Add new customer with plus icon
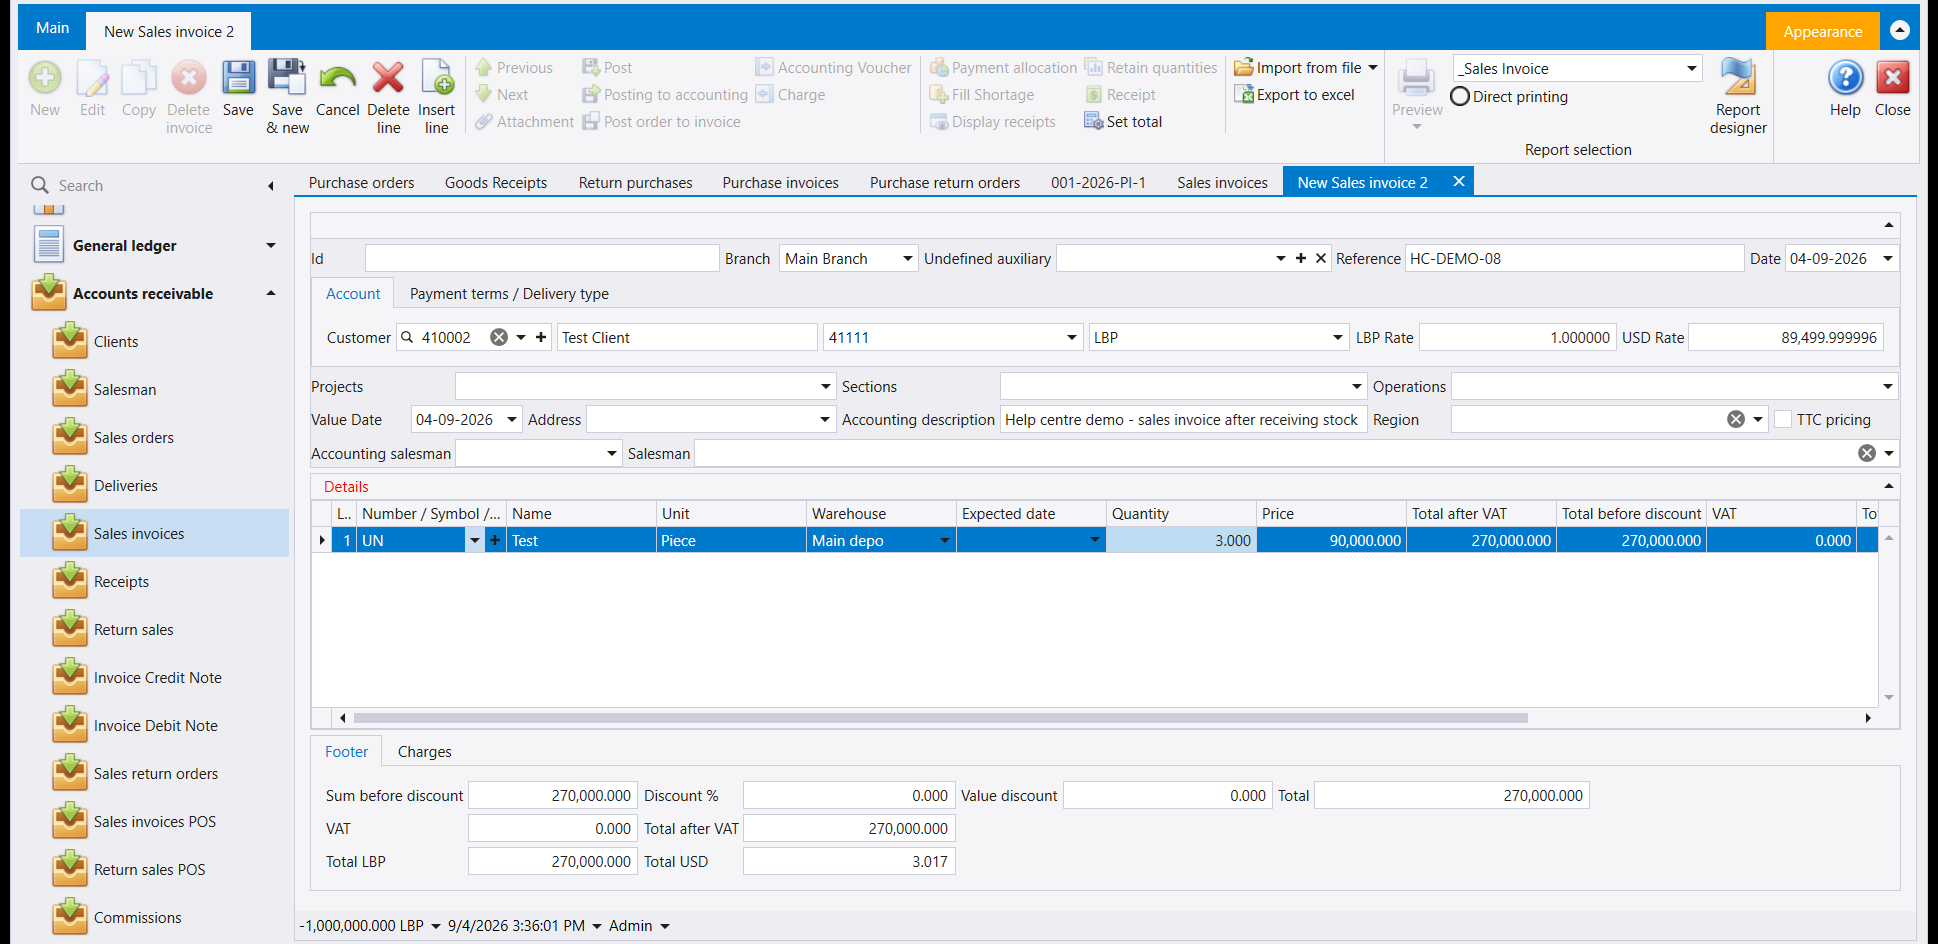The image size is (1938, 944). click(541, 337)
